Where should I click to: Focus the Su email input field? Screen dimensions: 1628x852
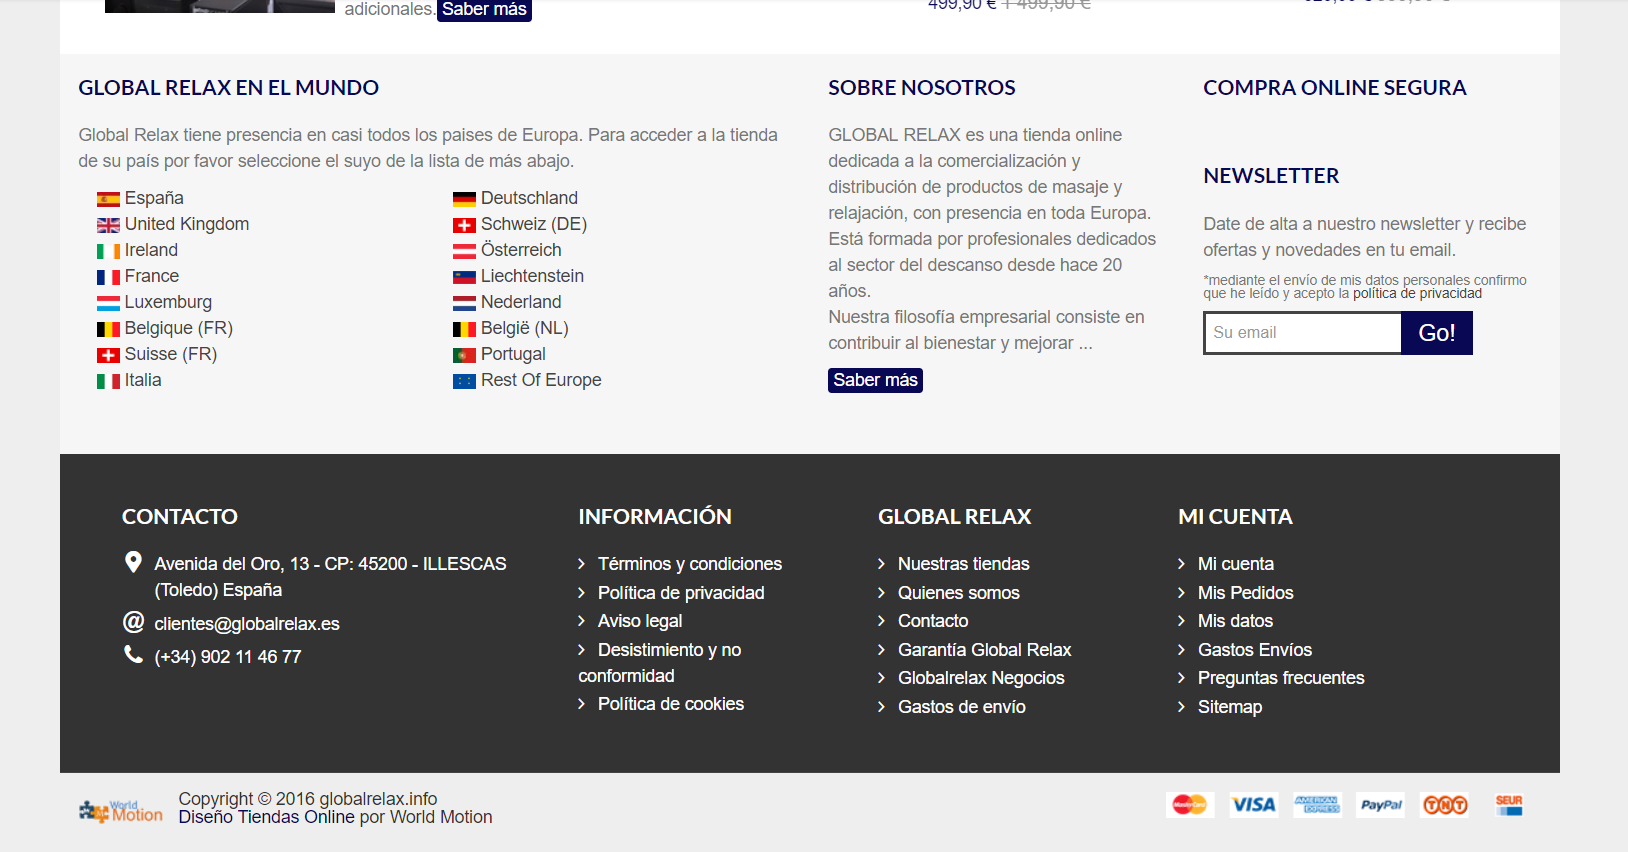pos(1303,333)
